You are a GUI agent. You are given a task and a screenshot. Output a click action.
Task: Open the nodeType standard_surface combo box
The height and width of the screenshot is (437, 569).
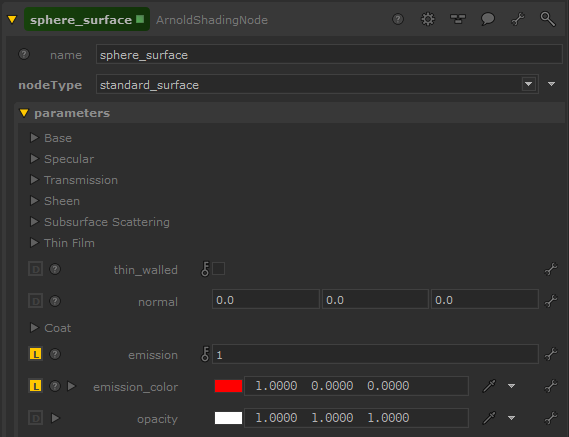317,84
